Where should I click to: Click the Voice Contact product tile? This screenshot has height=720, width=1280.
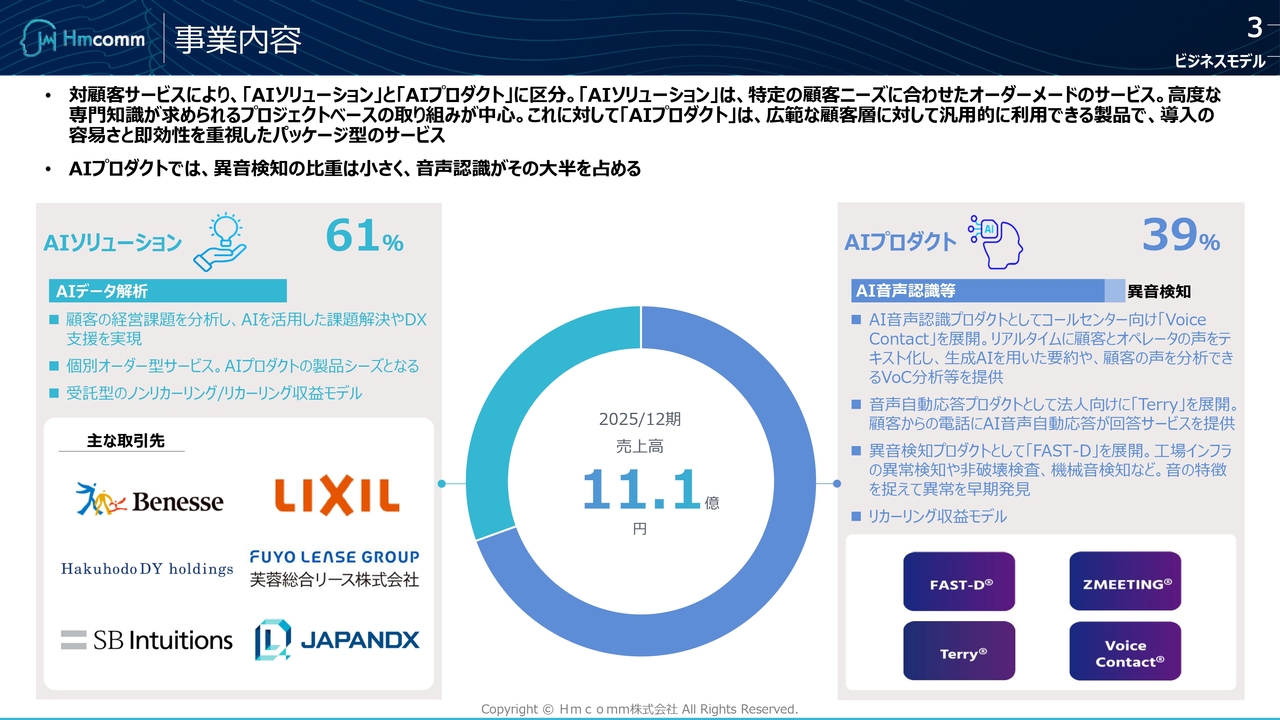point(1125,650)
